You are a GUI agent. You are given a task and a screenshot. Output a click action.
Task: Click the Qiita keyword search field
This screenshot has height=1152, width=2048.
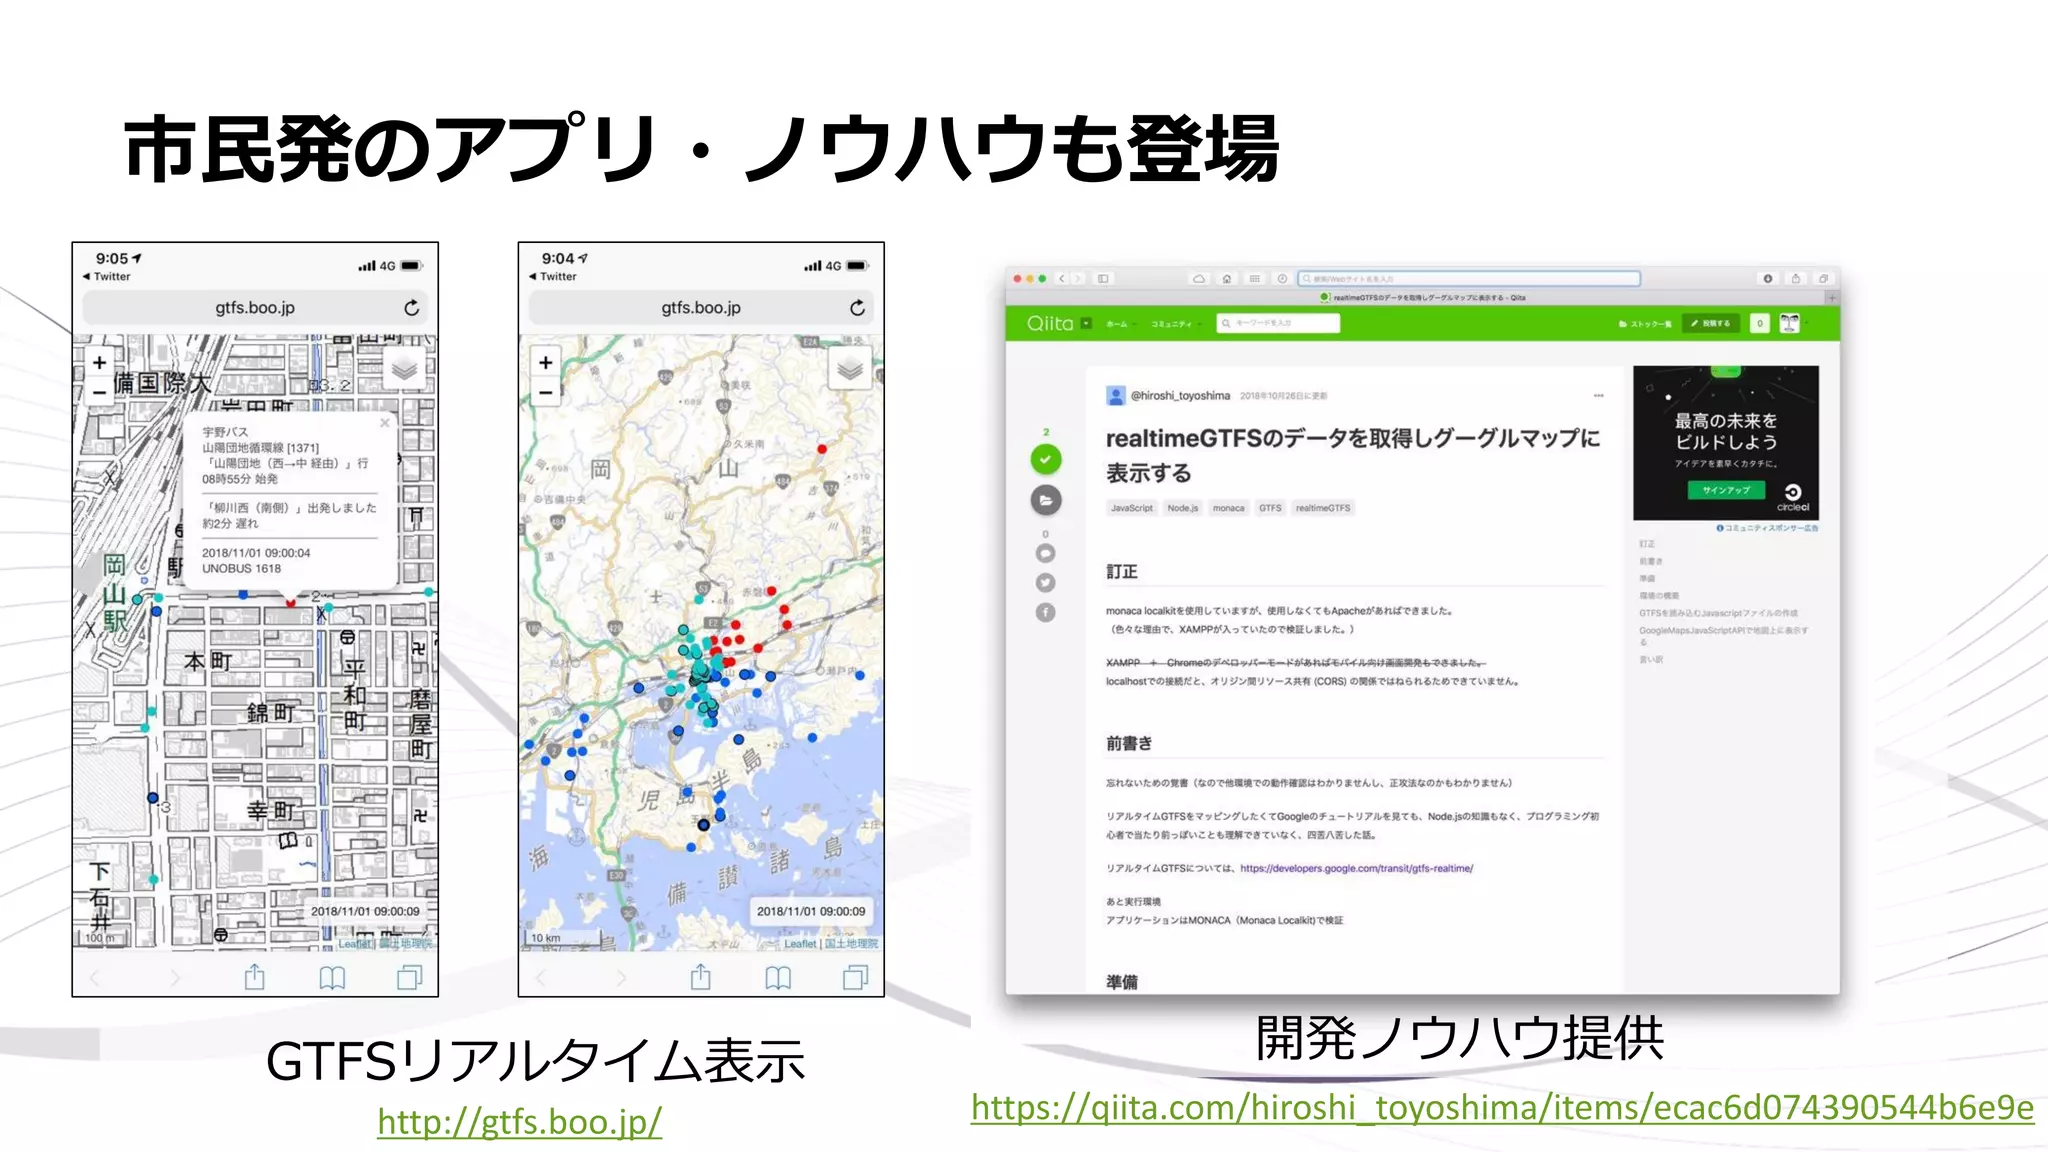(x=1278, y=323)
